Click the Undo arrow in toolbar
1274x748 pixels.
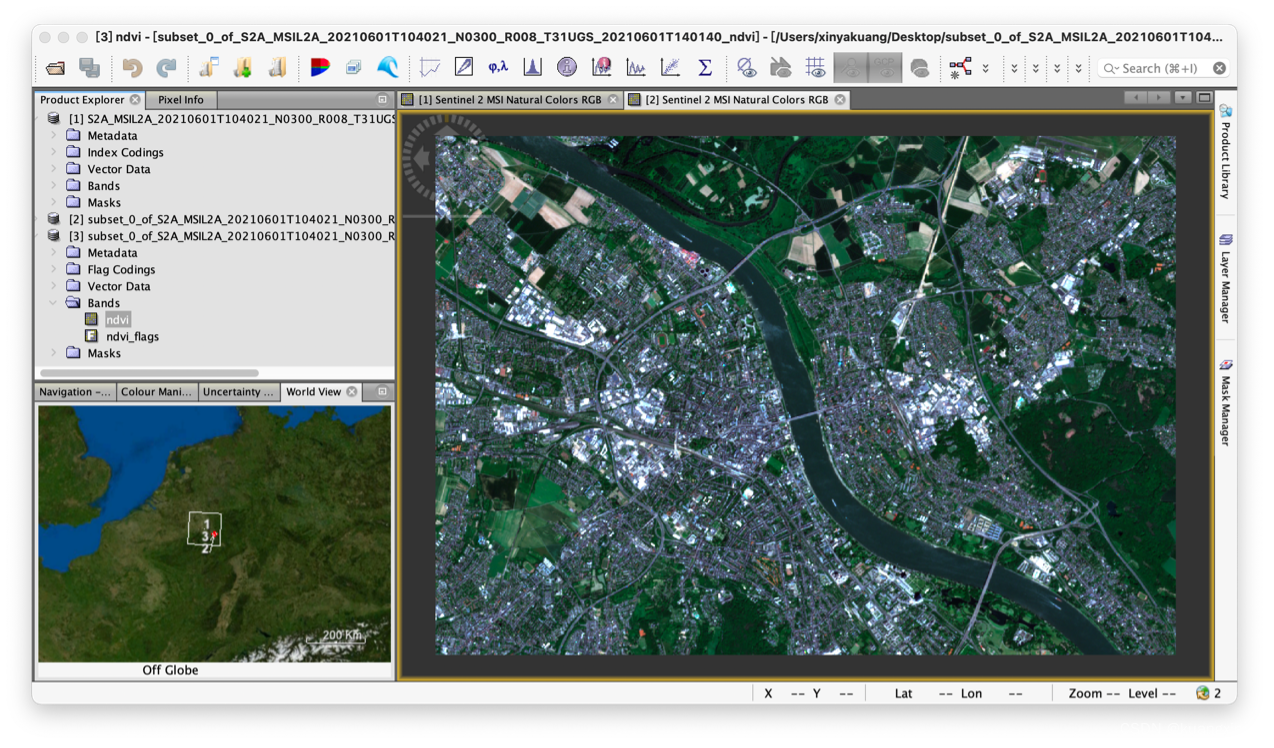coord(132,68)
